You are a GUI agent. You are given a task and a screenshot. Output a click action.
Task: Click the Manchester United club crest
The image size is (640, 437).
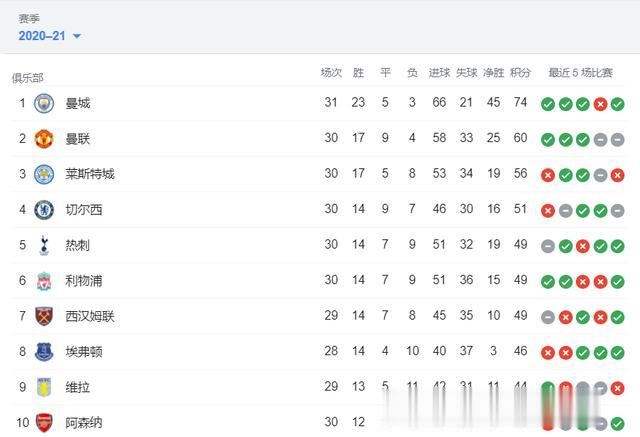coord(44,138)
